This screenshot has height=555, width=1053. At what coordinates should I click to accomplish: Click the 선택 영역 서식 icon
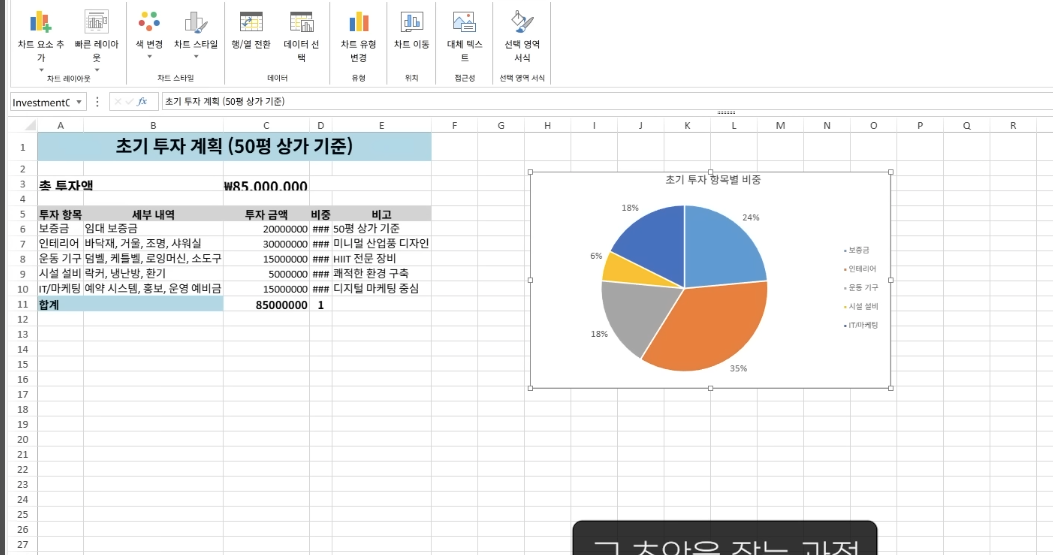click(522, 22)
